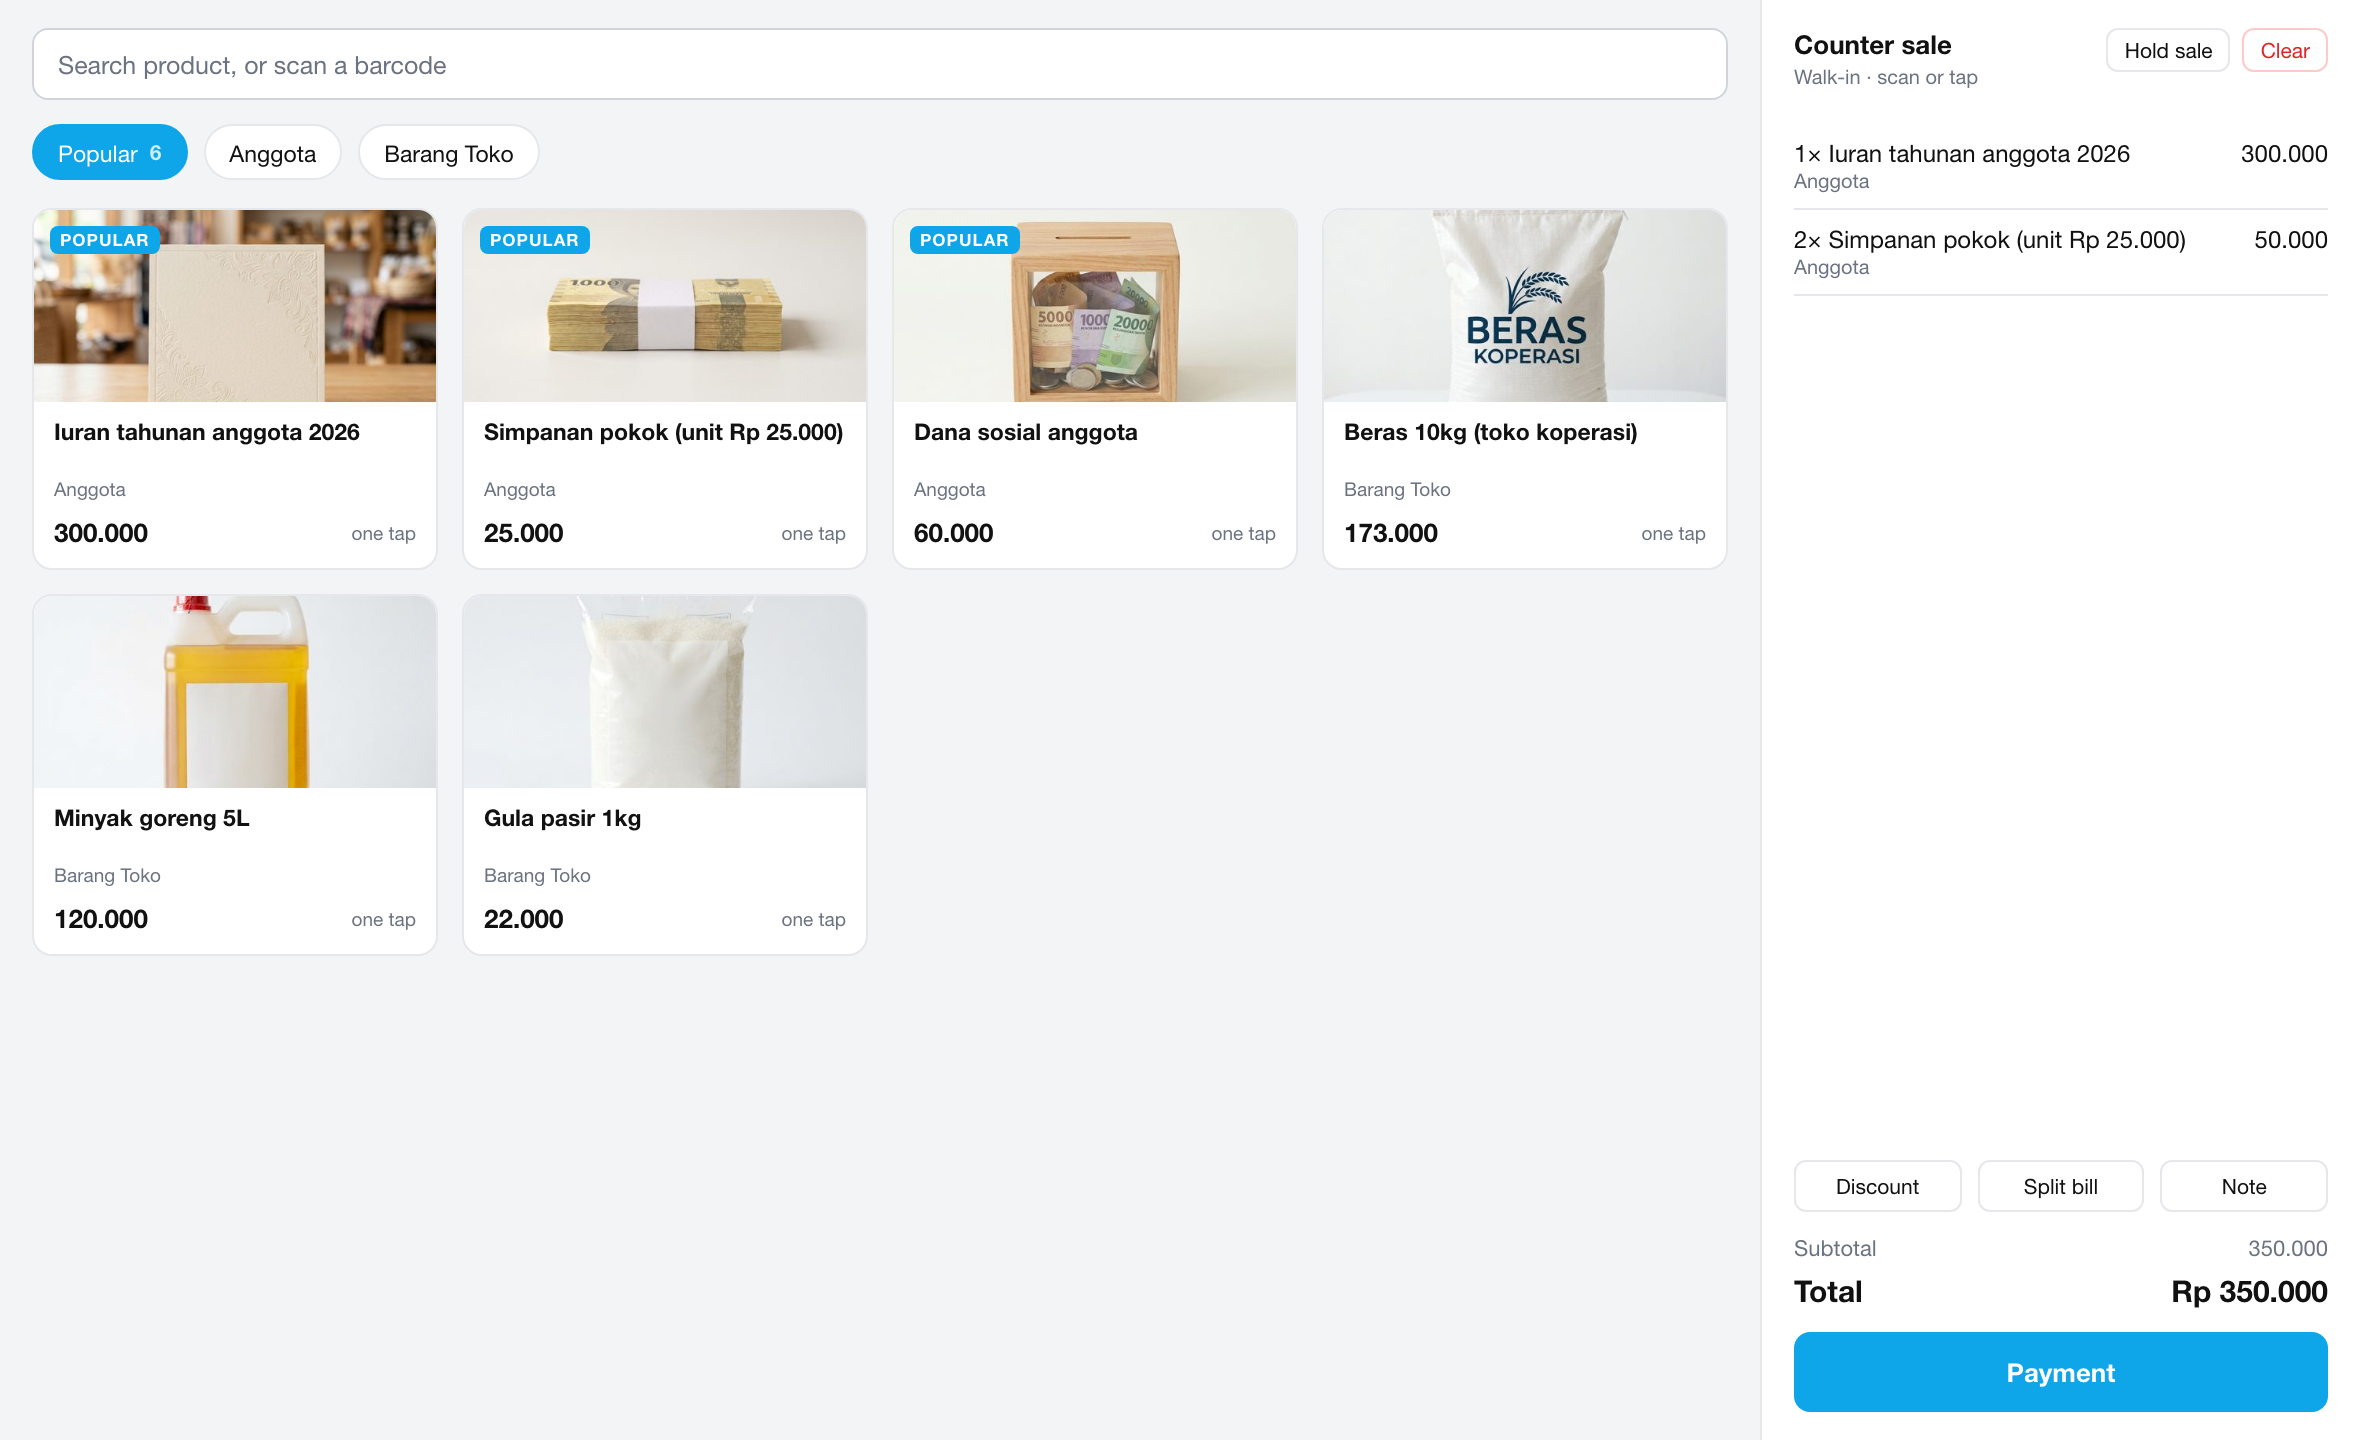Open the Split bill option
The image size is (2360, 1440).
(x=2060, y=1187)
